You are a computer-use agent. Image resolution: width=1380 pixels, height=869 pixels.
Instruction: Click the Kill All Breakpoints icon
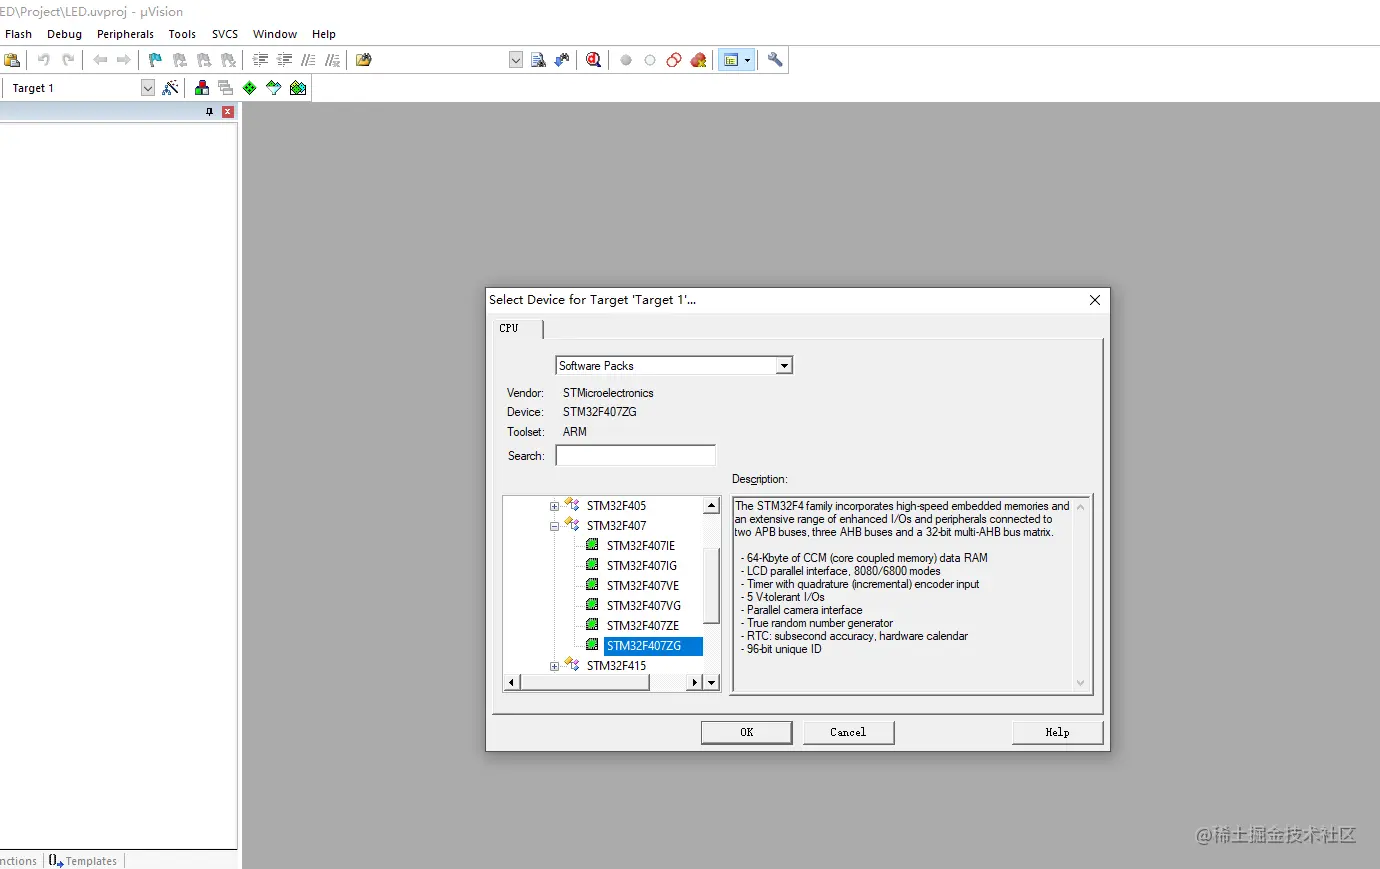[x=698, y=60]
